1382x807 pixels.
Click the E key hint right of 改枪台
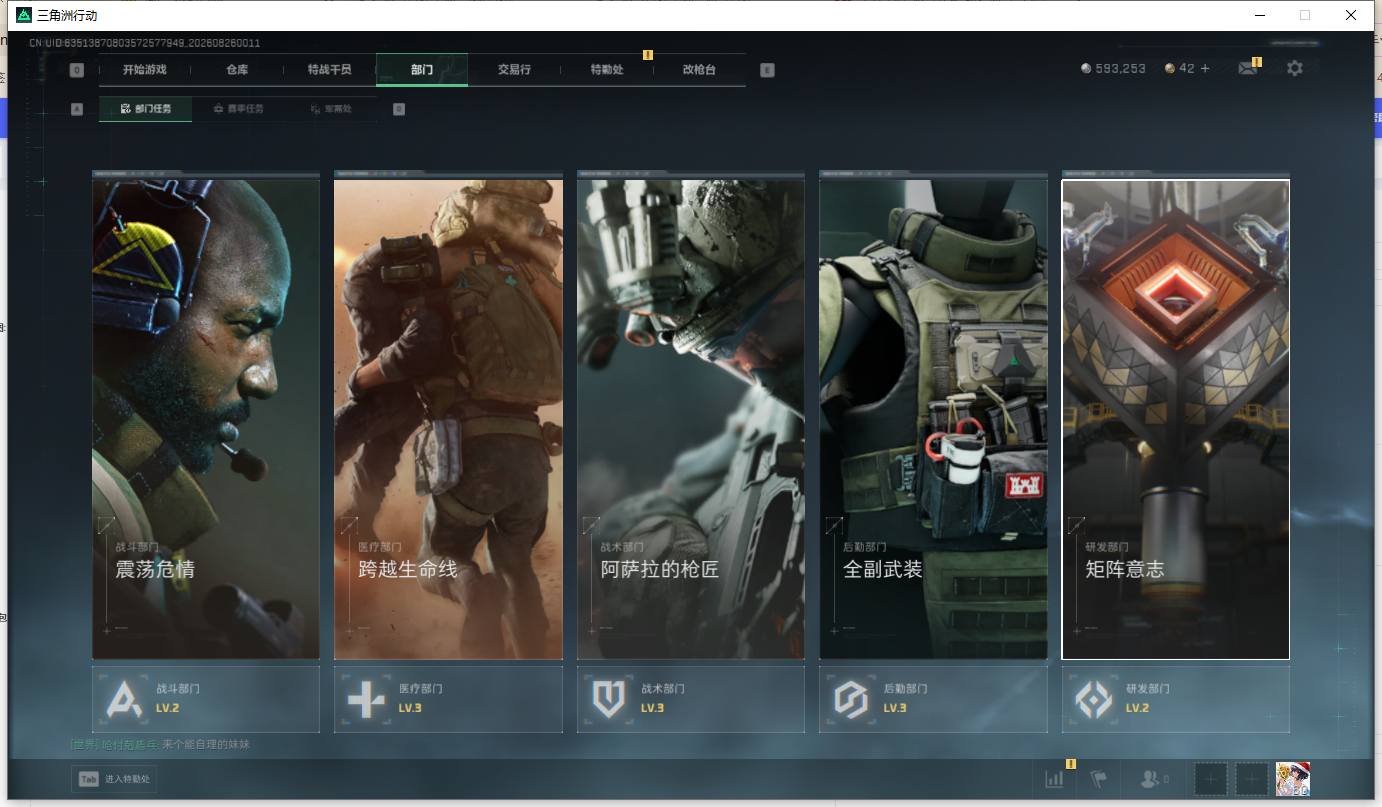tap(767, 70)
